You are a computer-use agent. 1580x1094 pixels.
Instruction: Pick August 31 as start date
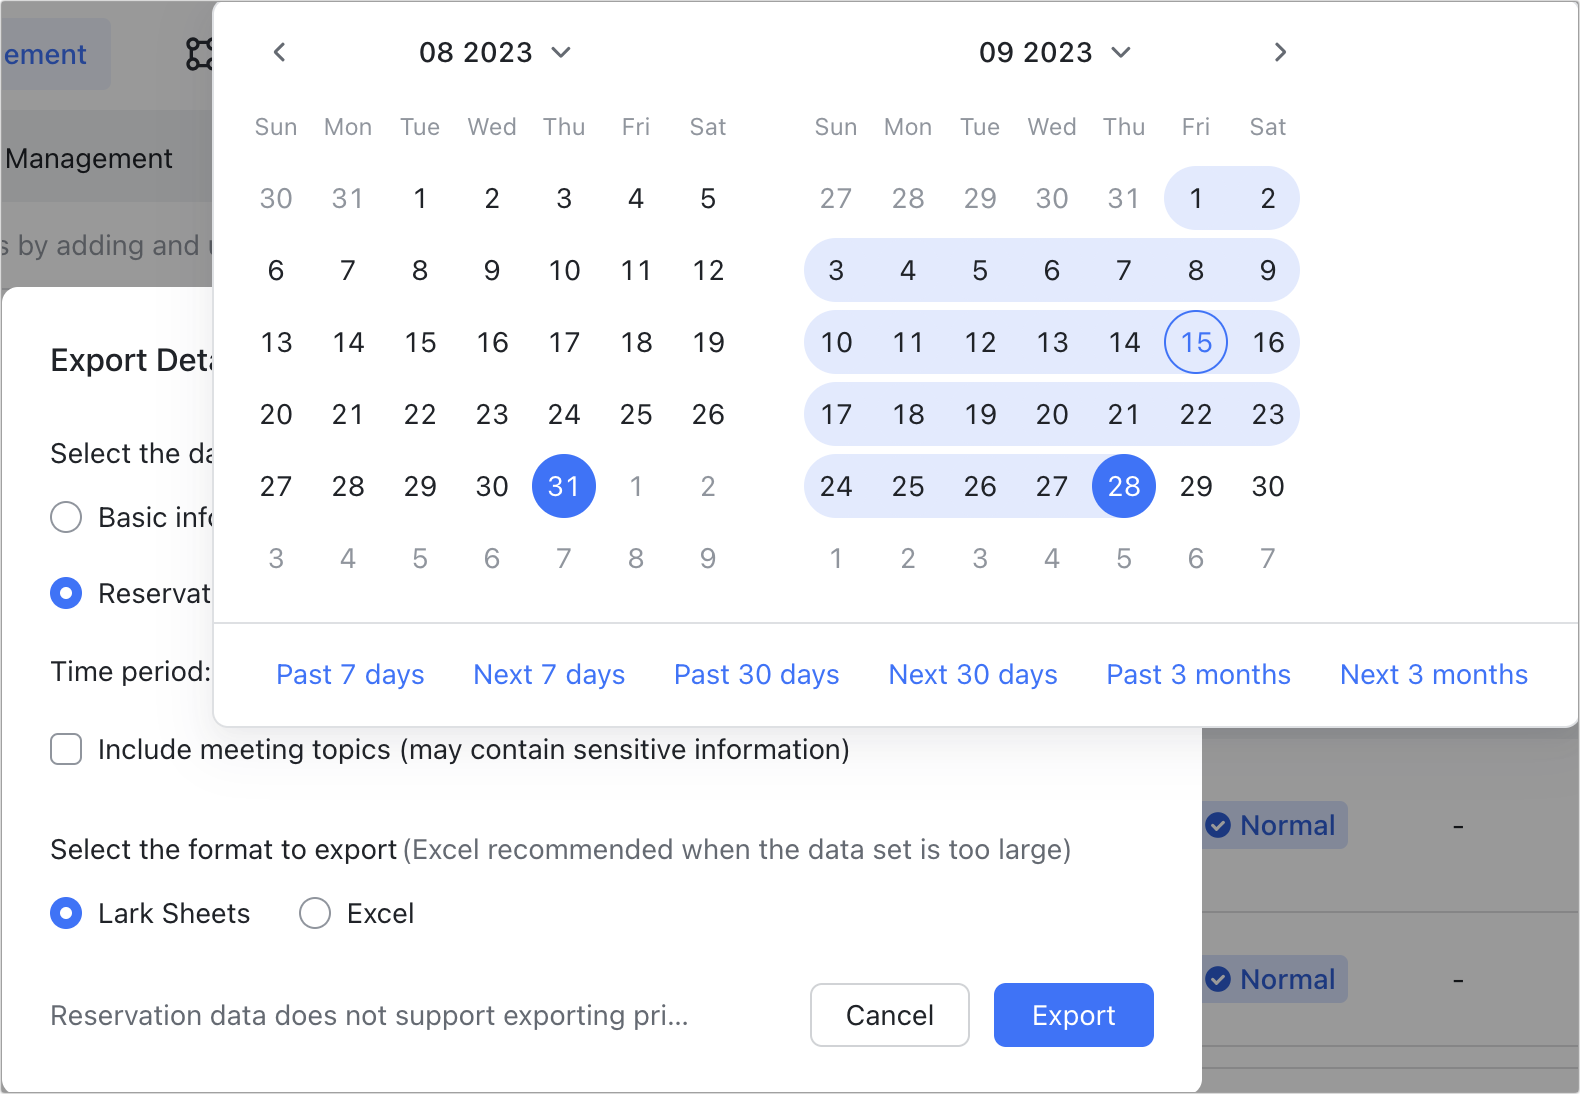click(564, 486)
